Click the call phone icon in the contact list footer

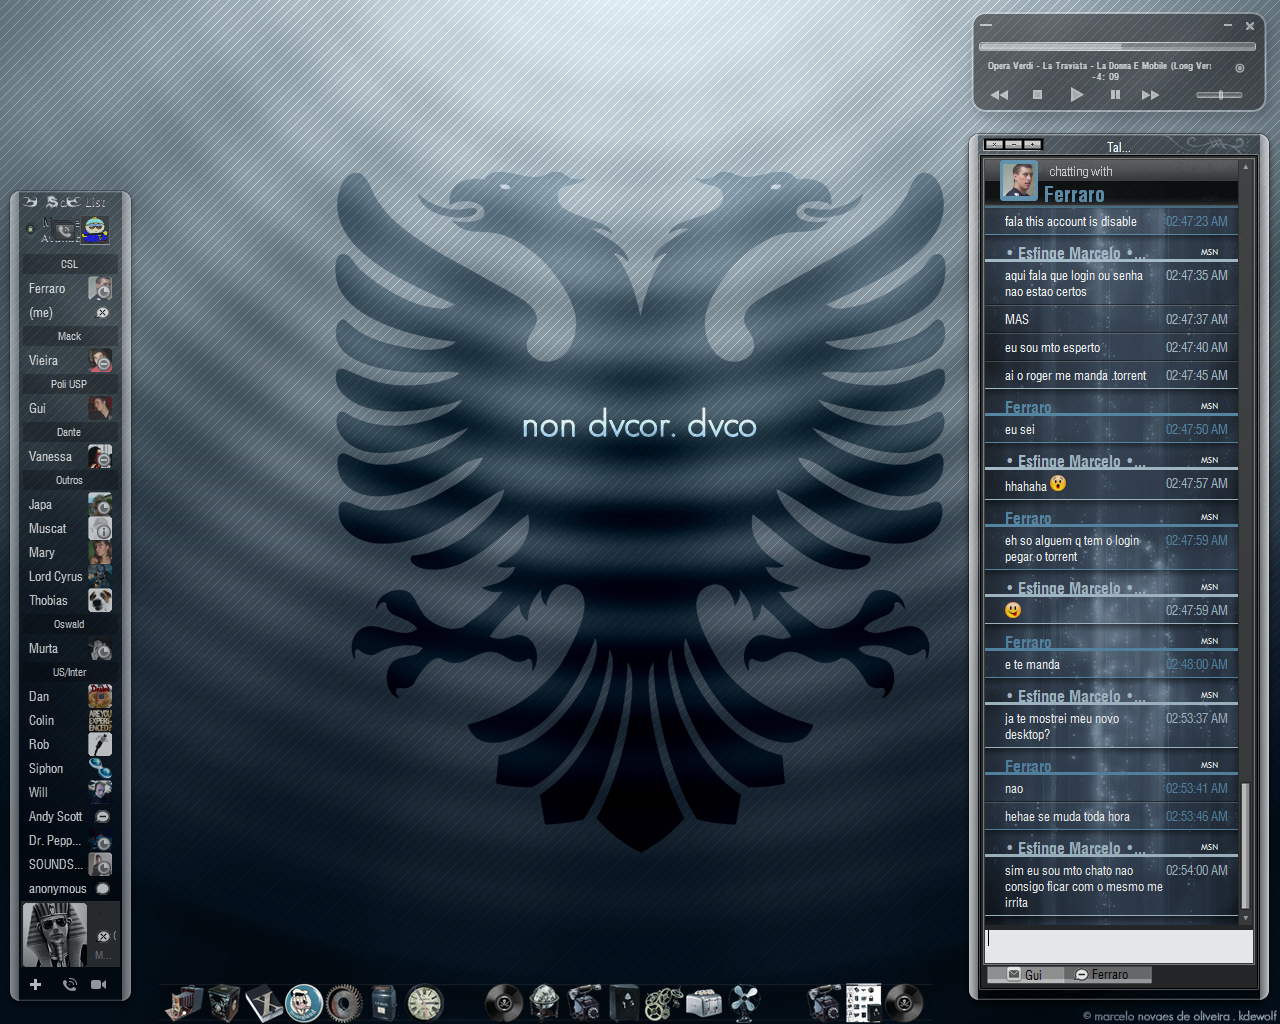pos(69,985)
